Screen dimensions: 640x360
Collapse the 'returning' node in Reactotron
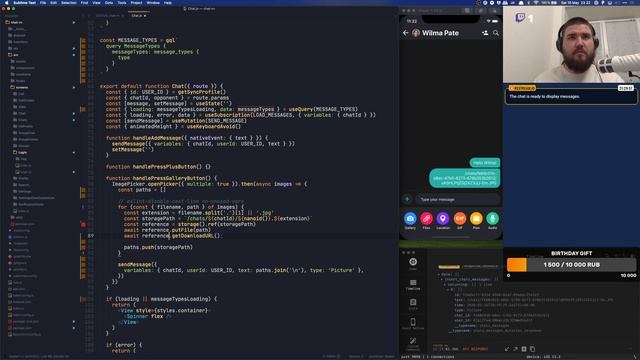point(445,284)
